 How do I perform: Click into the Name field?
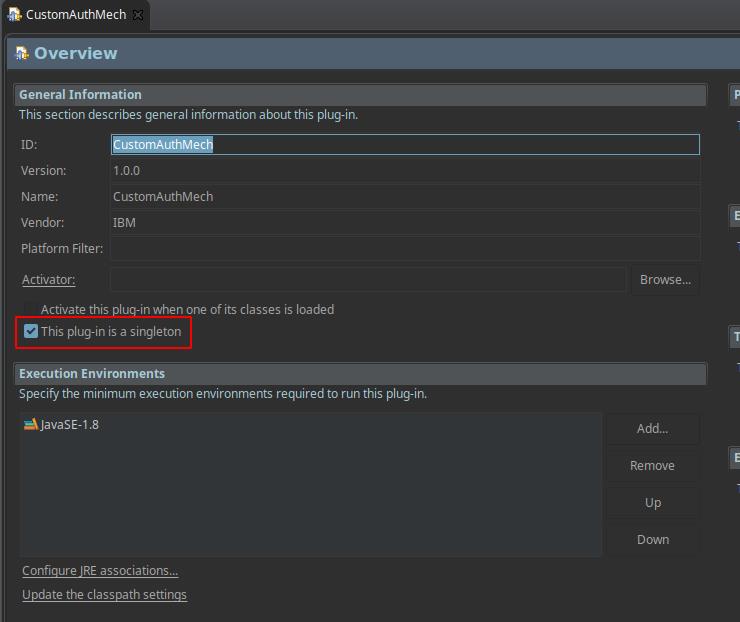405,196
